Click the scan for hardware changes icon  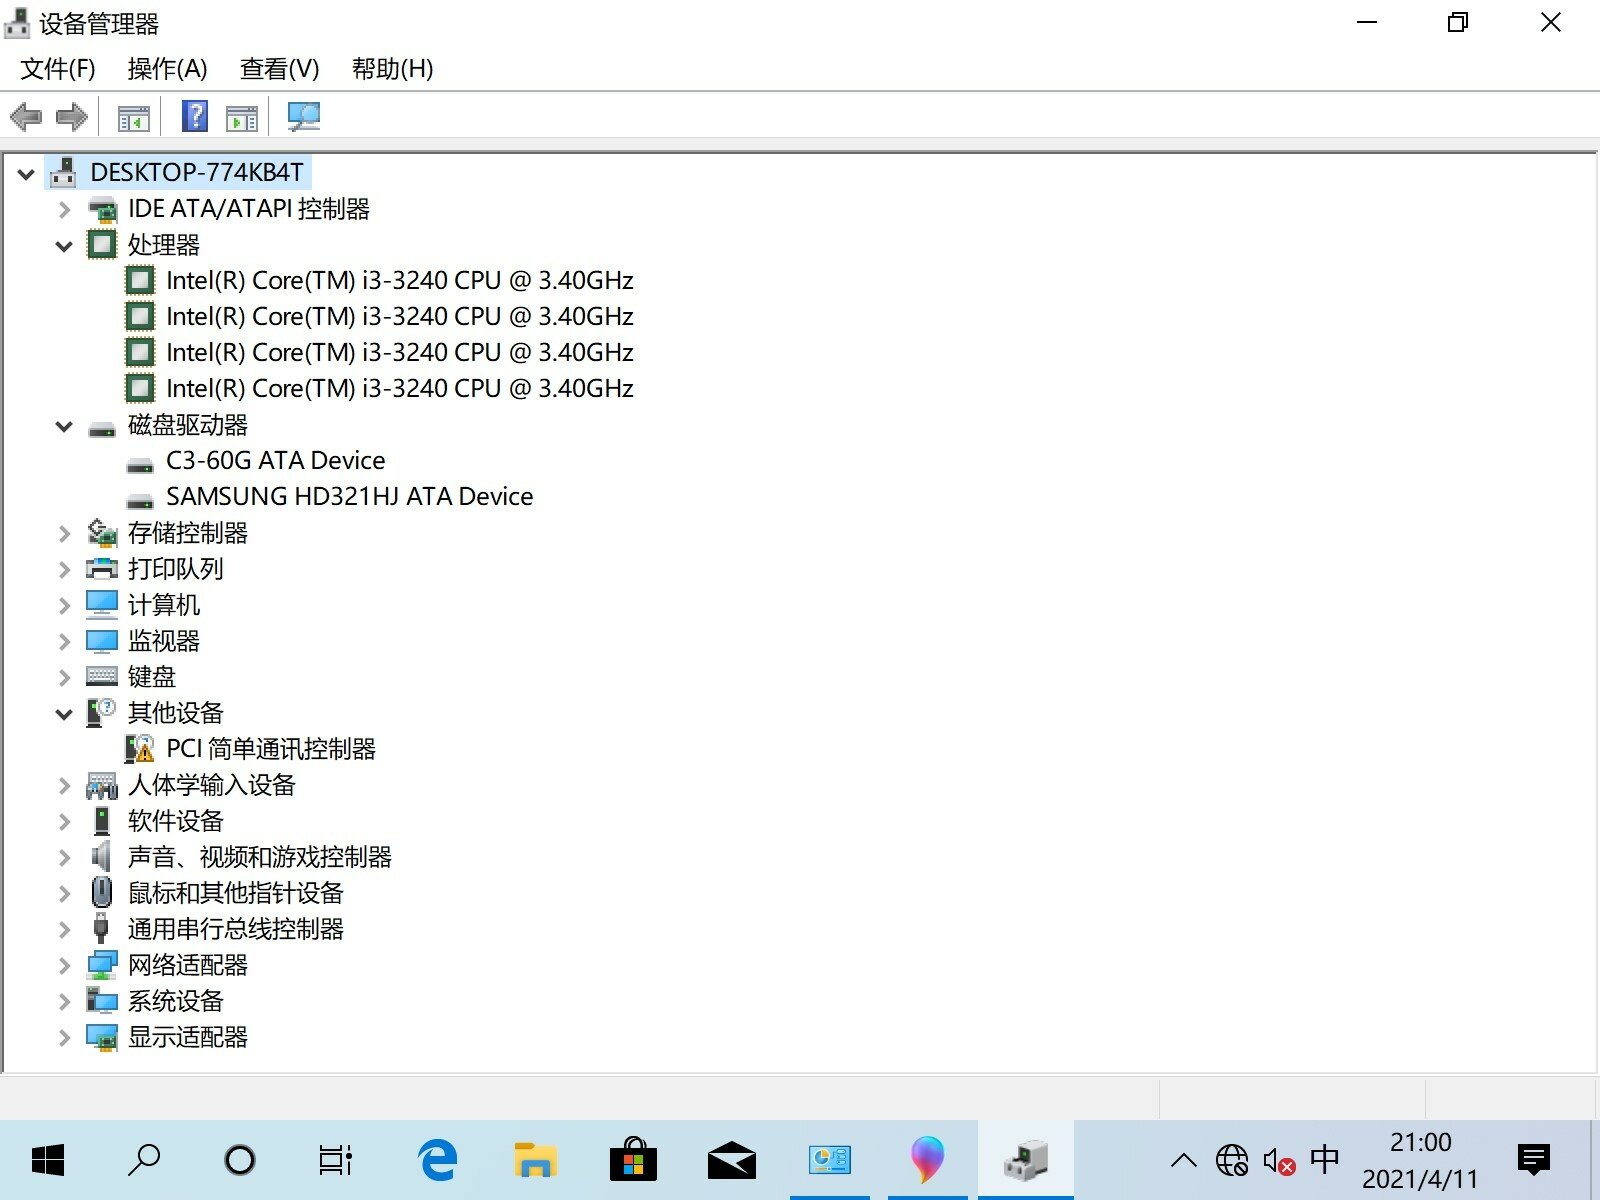click(303, 117)
